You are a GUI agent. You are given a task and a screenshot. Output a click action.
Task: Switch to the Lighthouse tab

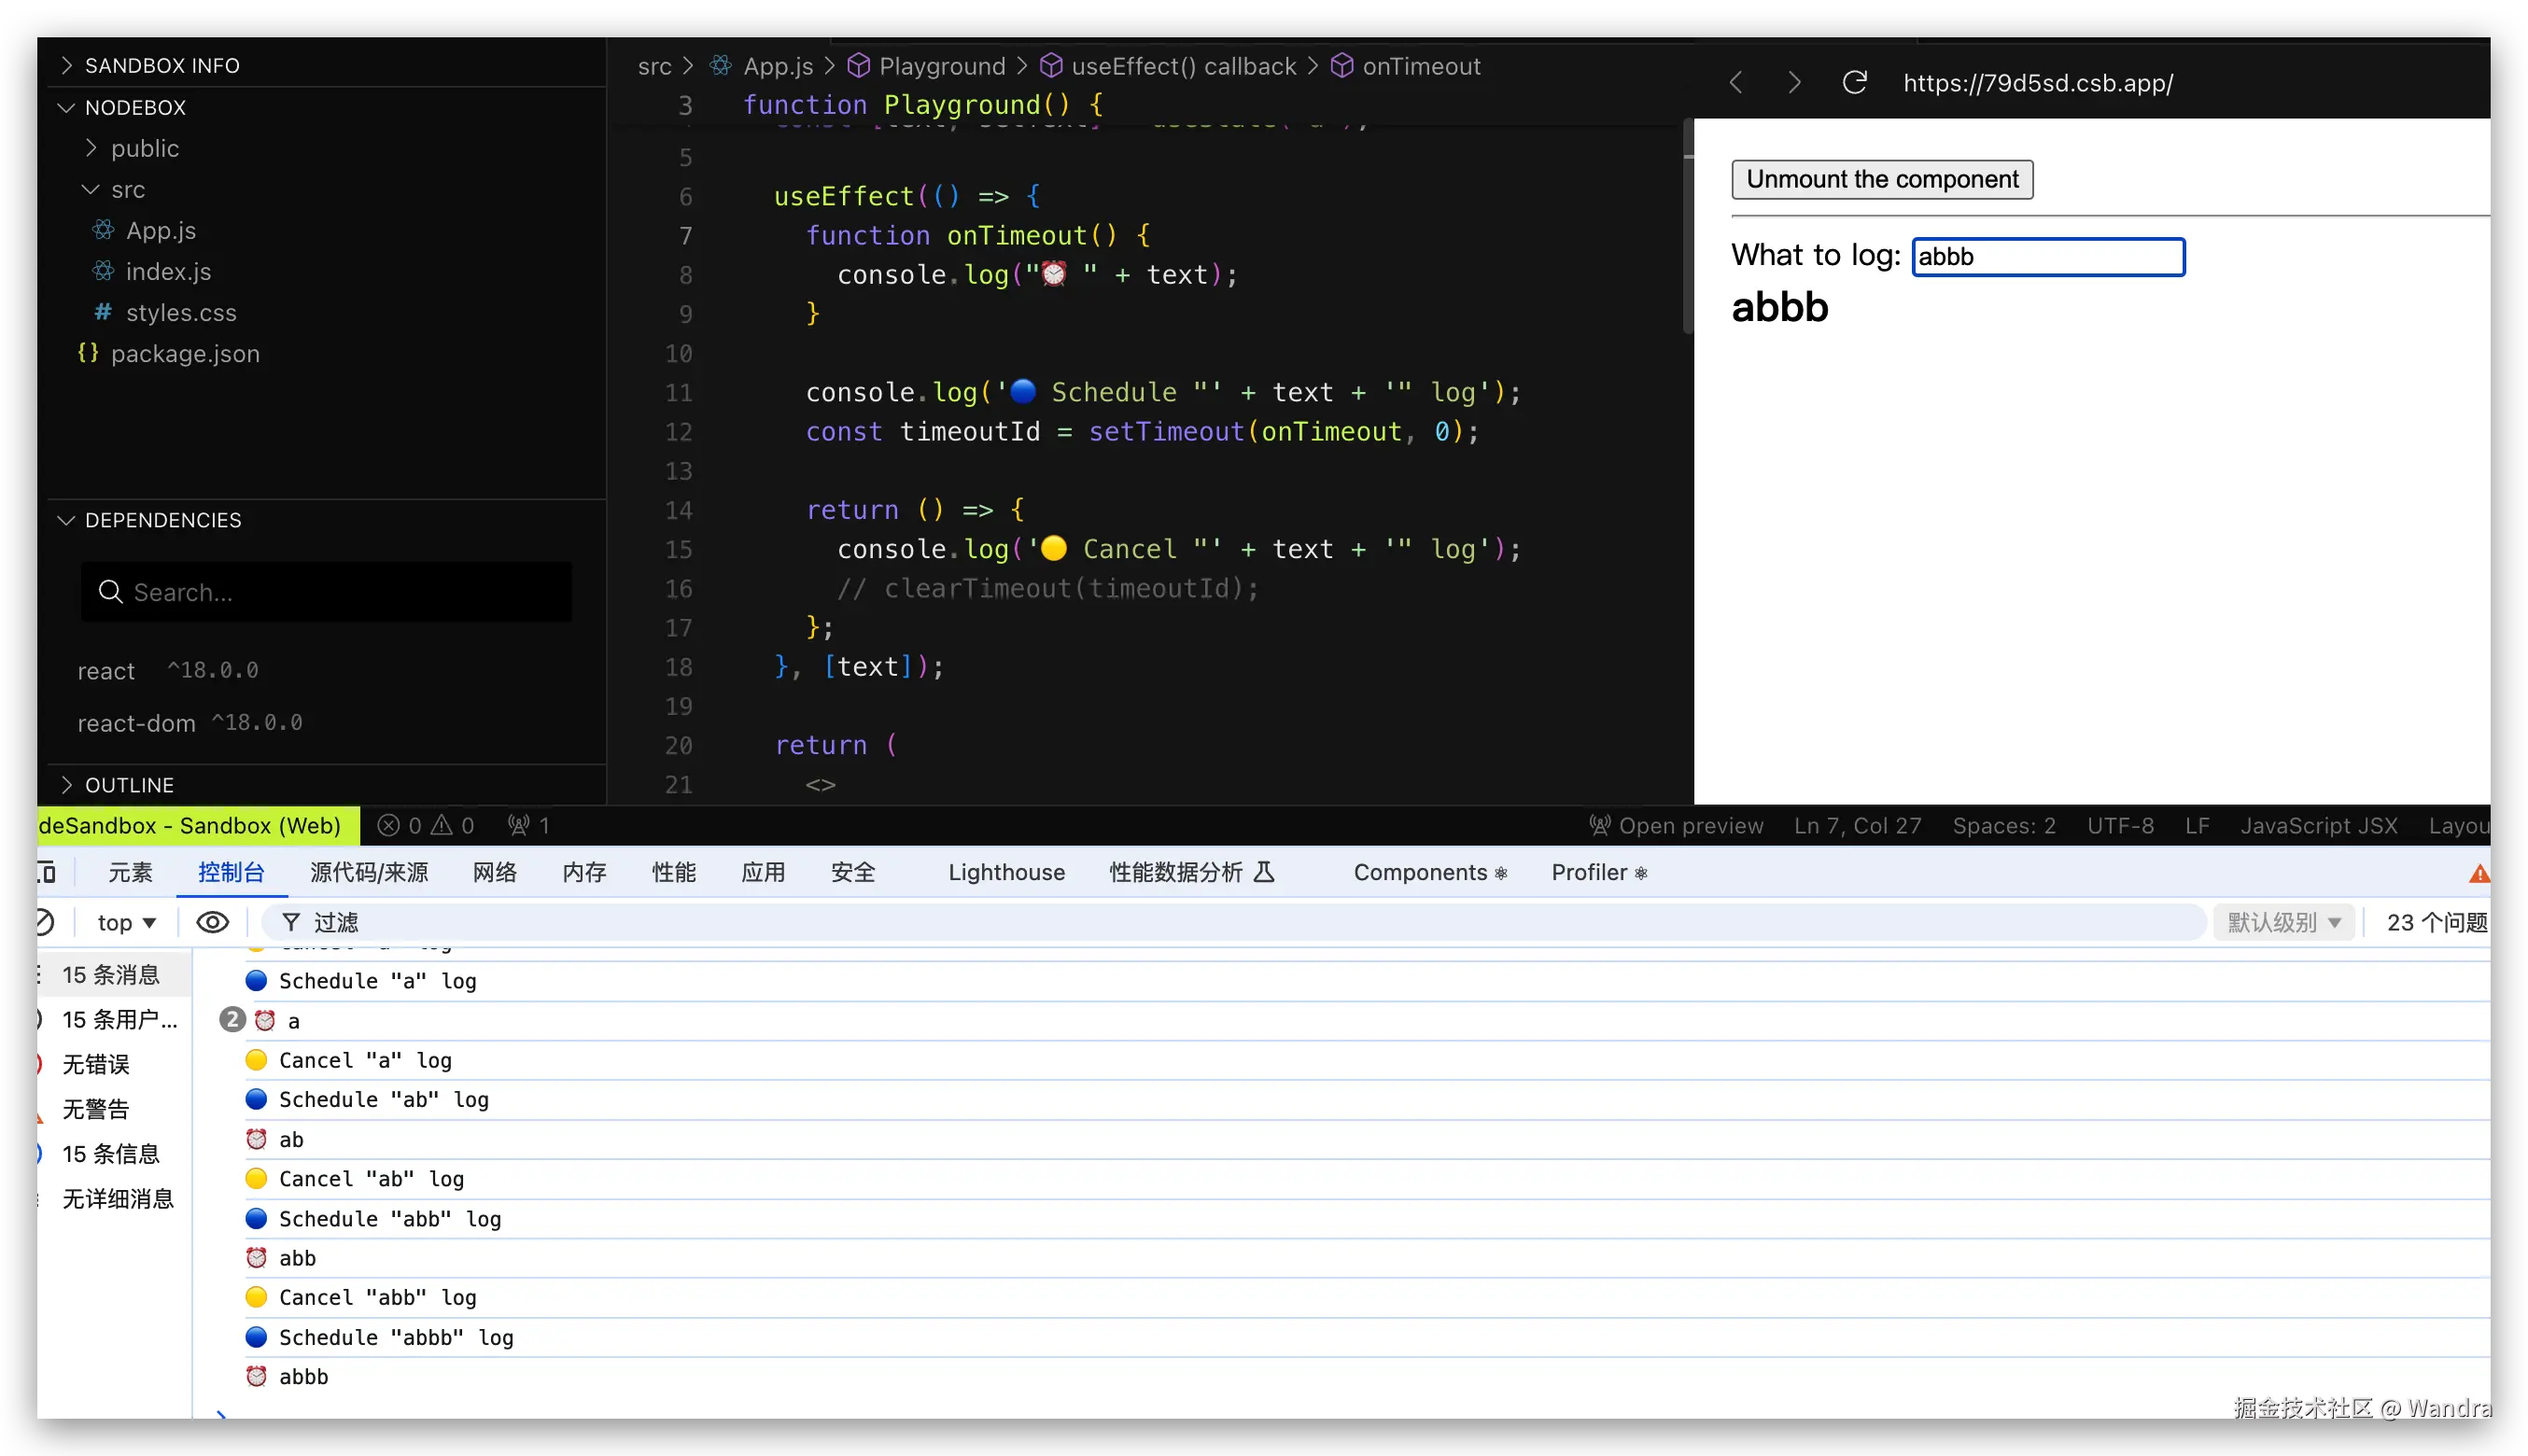click(x=1006, y=872)
